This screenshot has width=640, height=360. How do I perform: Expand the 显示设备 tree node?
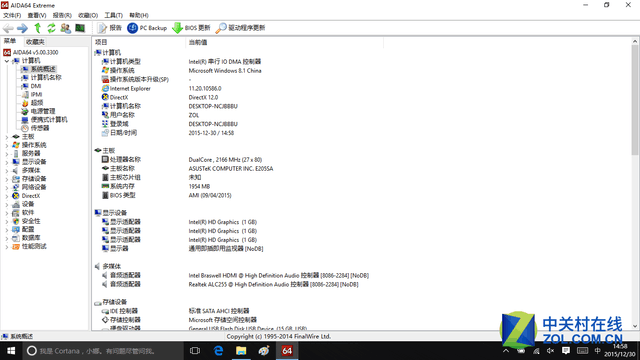click(7, 162)
